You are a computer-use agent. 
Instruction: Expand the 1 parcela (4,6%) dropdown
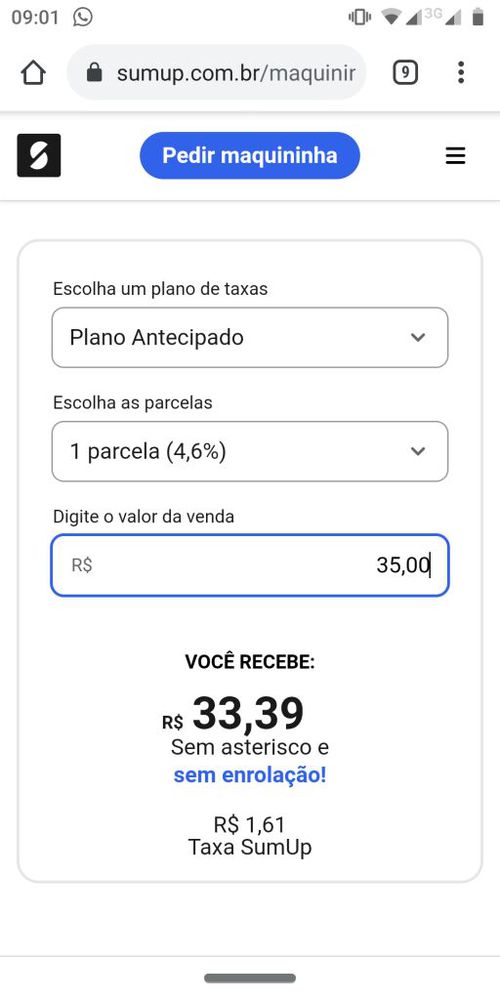coord(250,452)
